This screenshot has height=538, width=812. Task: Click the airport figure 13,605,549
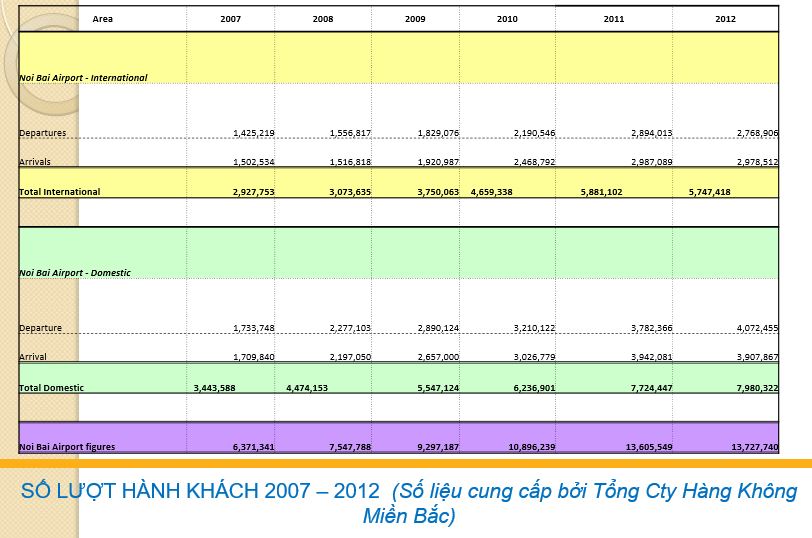coord(649,447)
